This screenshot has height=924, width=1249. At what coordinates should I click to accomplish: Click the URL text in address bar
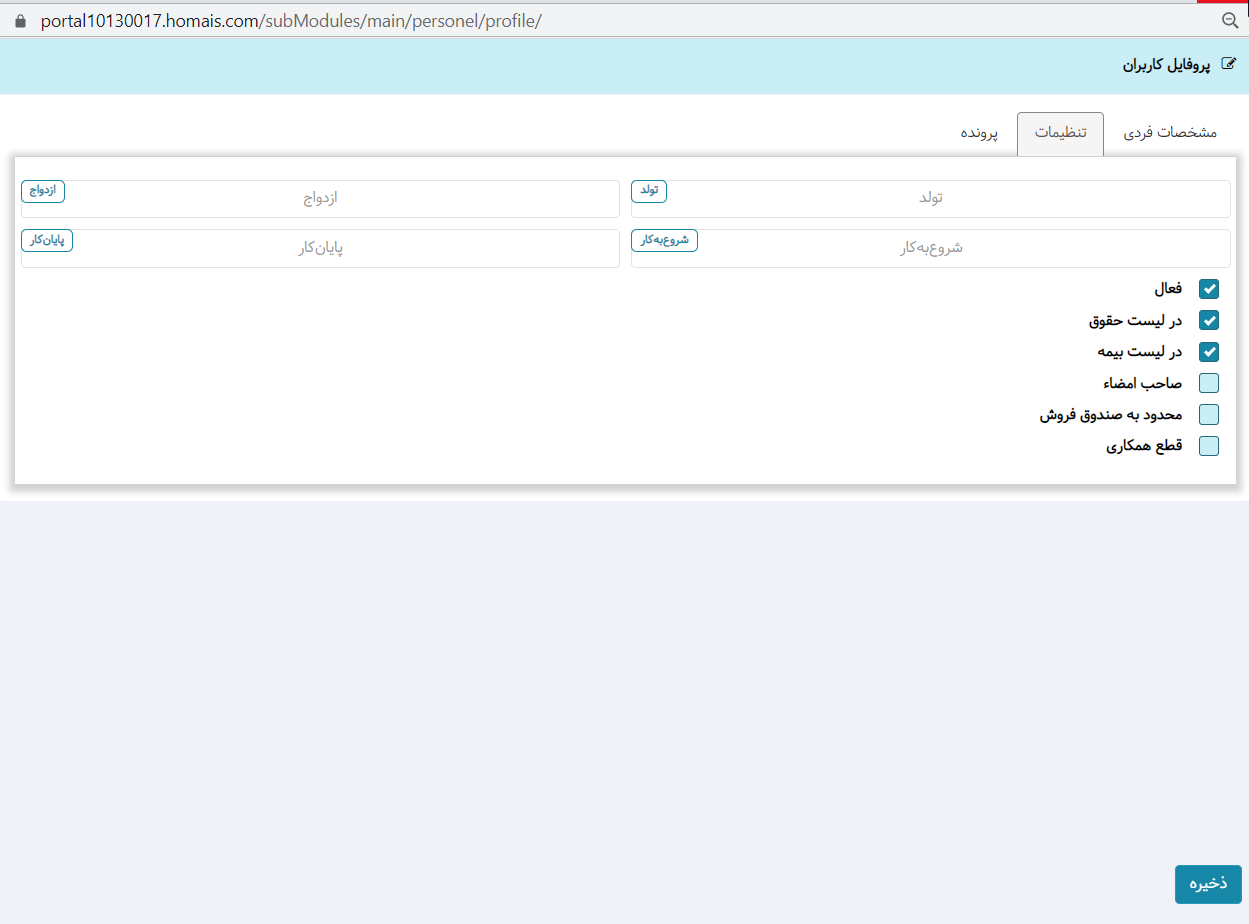coord(291,21)
